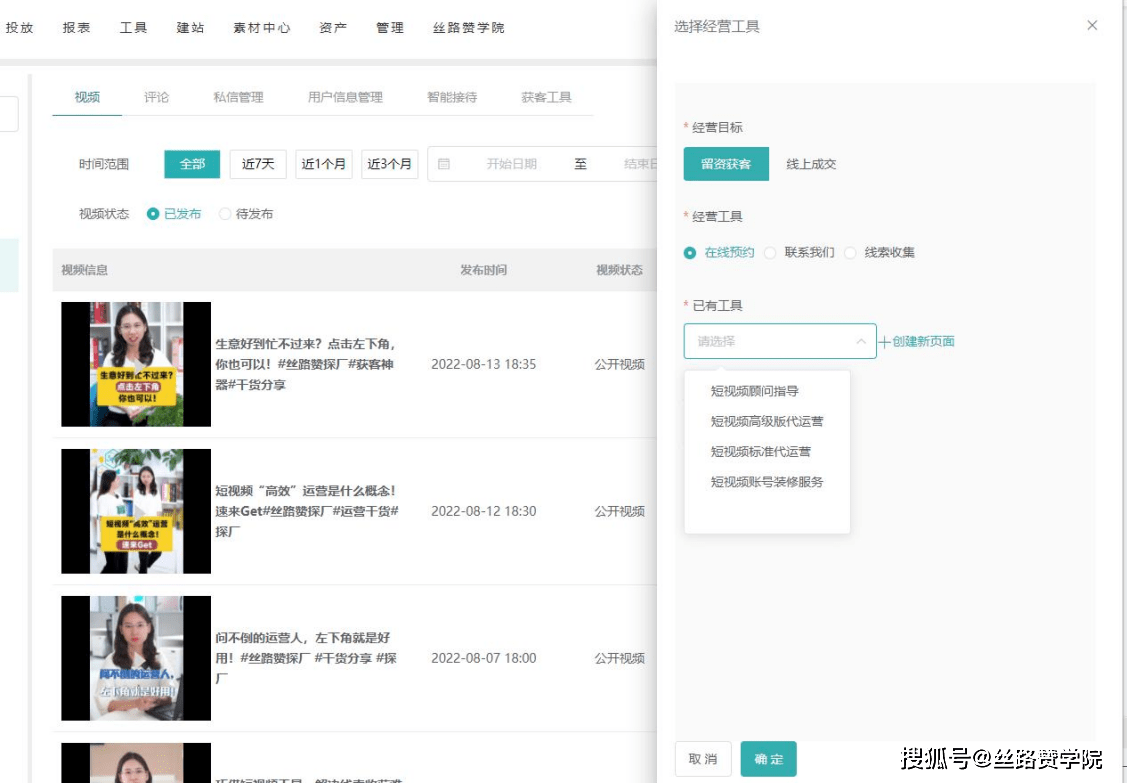Select the 待发布 radio button
The image size is (1127, 783).
pyautogui.click(x=225, y=214)
